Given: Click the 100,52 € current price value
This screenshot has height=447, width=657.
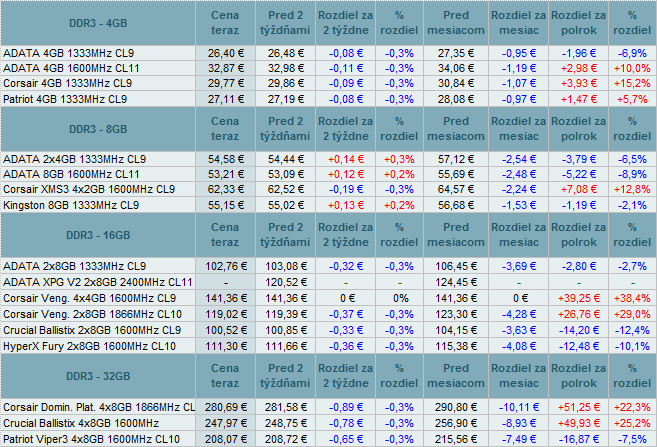Looking at the screenshot, I should pos(226,330).
